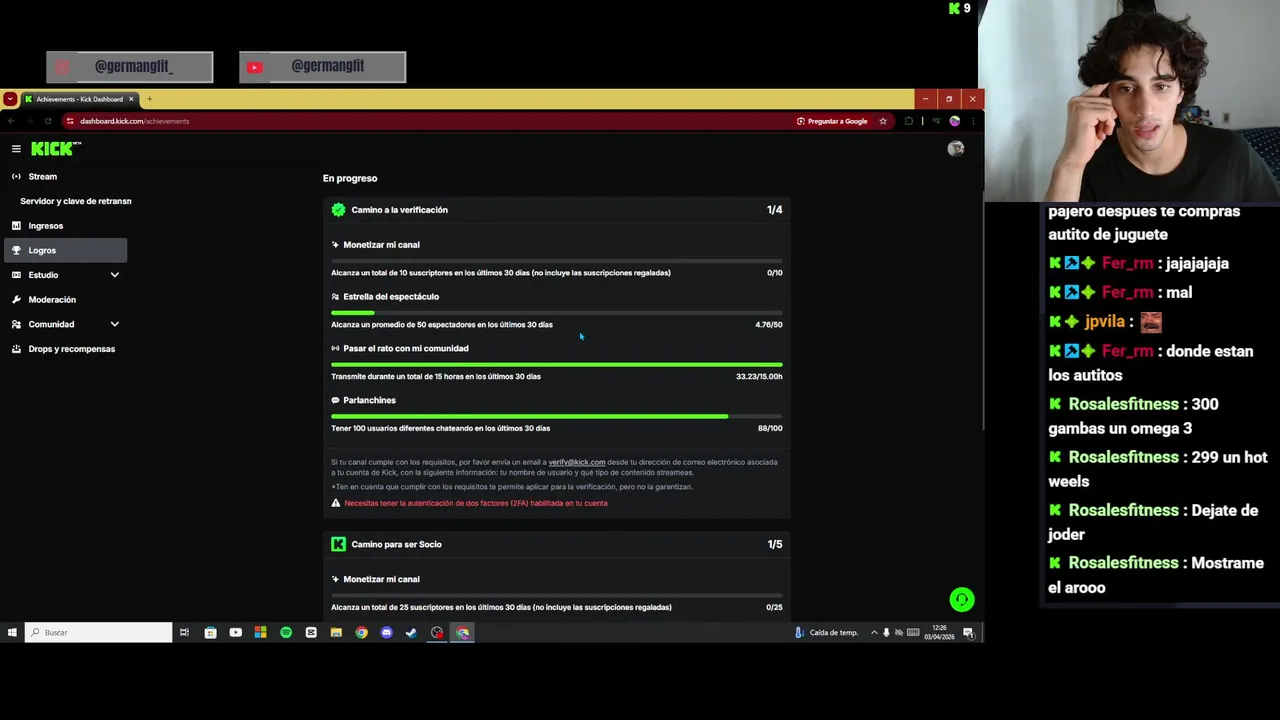Click the Estrella del espectáculo progress bar
This screenshot has width=1280, height=720.
(557, 313)
